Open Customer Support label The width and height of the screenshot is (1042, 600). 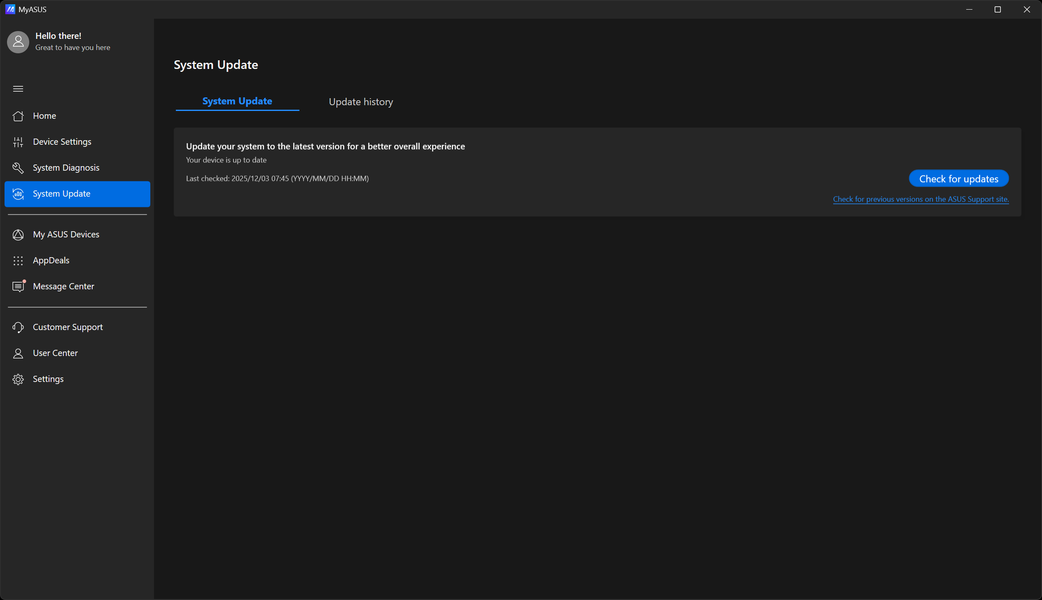click(x=68, y=327)
